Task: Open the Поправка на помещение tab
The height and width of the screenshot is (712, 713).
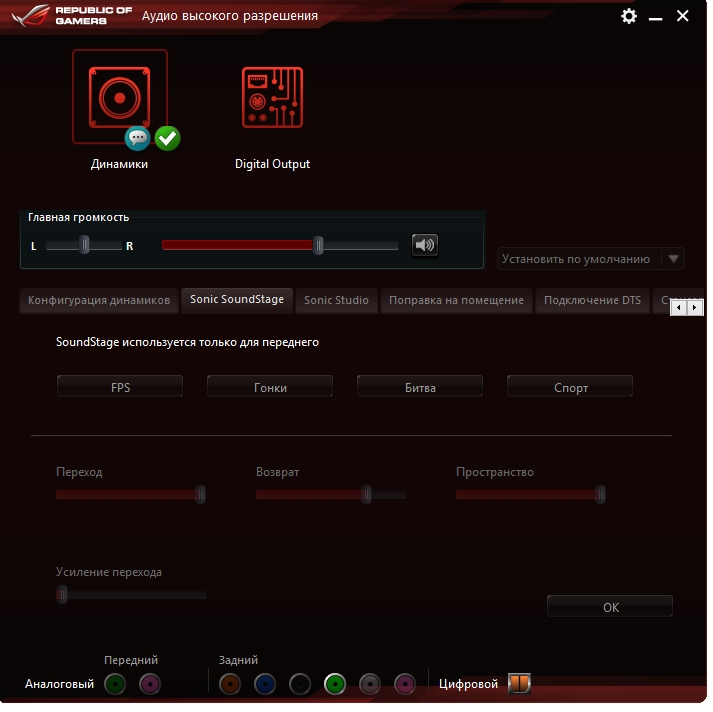Action: (x=456, y=301)
